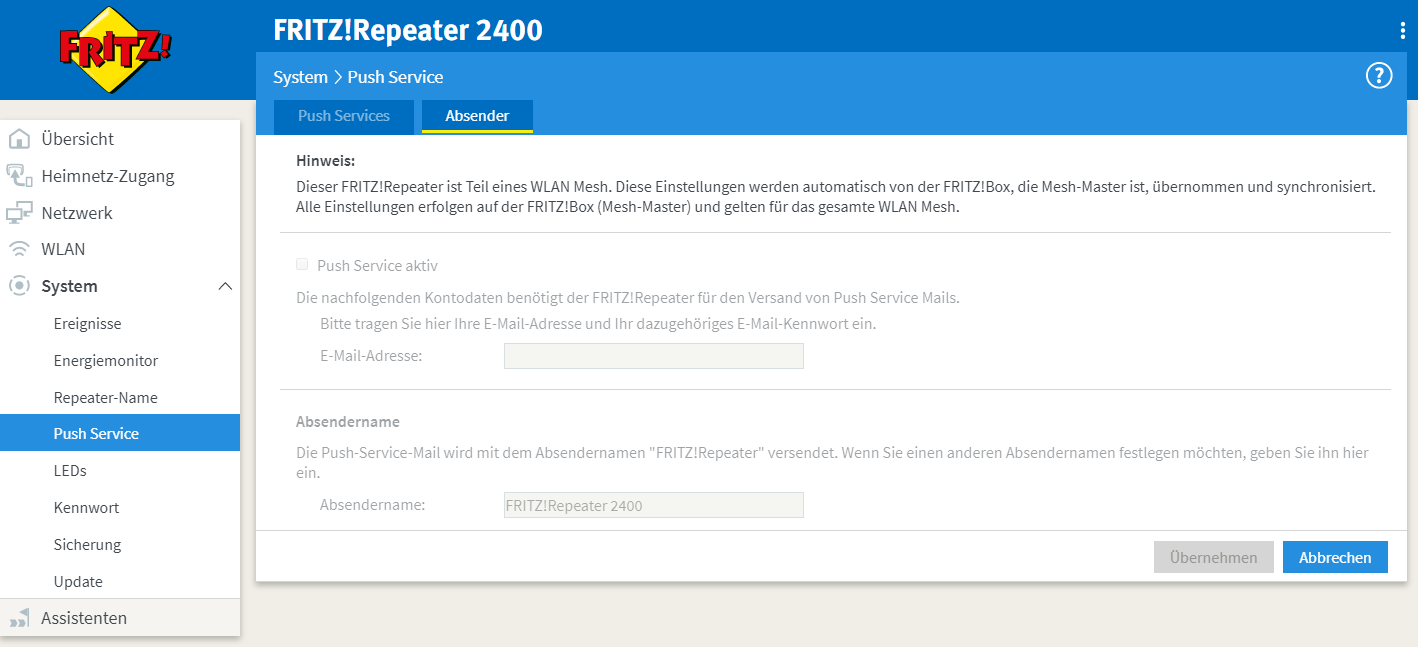Click the Absendername input field
The image size is (1418, 647).
coord(654,505)
